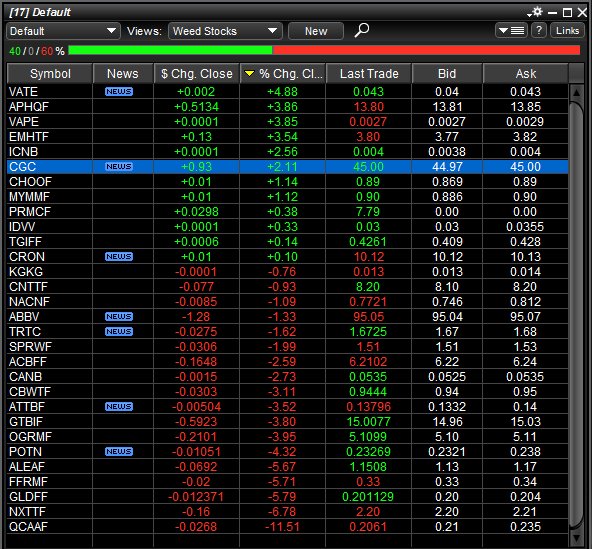Select the ICNB symbol
Image resolution: width=592 pixels, height=549 pixels.
[x=23, y=151]
